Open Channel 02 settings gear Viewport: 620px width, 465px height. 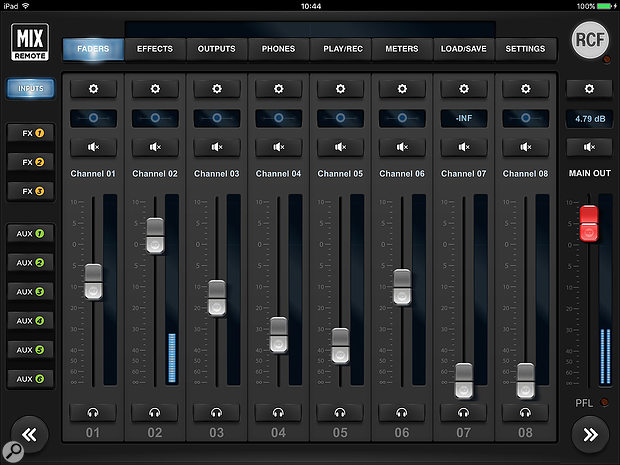[x=155, y=89]
